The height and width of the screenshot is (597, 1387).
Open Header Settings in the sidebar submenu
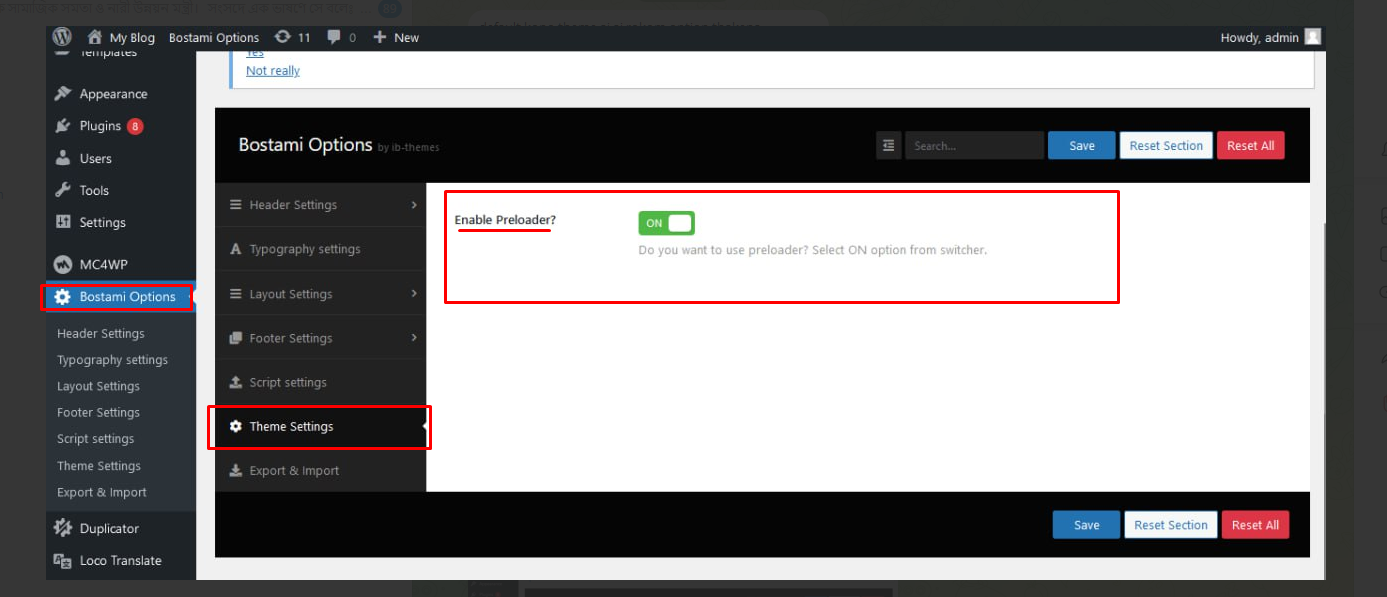(101, 334)
